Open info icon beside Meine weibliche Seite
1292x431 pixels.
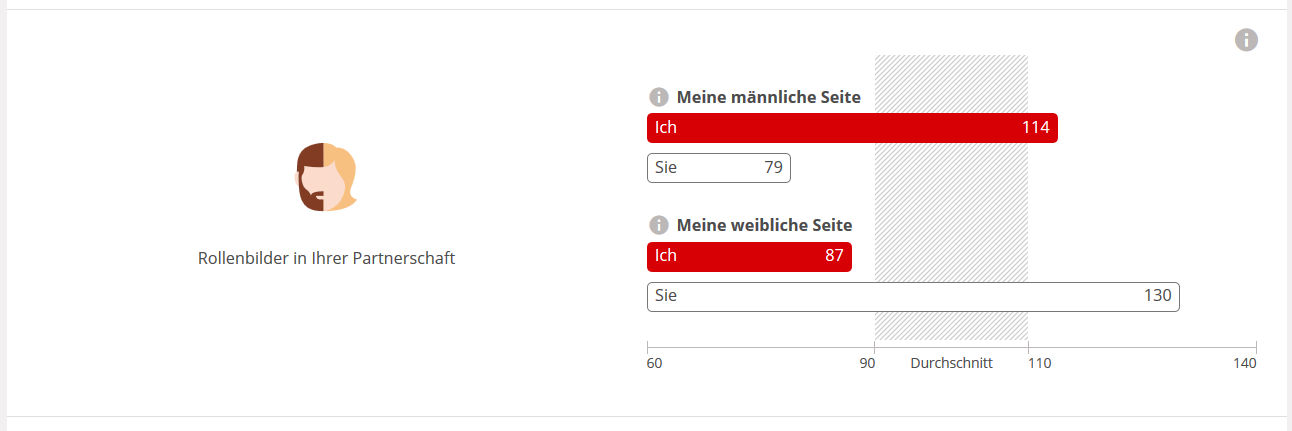658,225
